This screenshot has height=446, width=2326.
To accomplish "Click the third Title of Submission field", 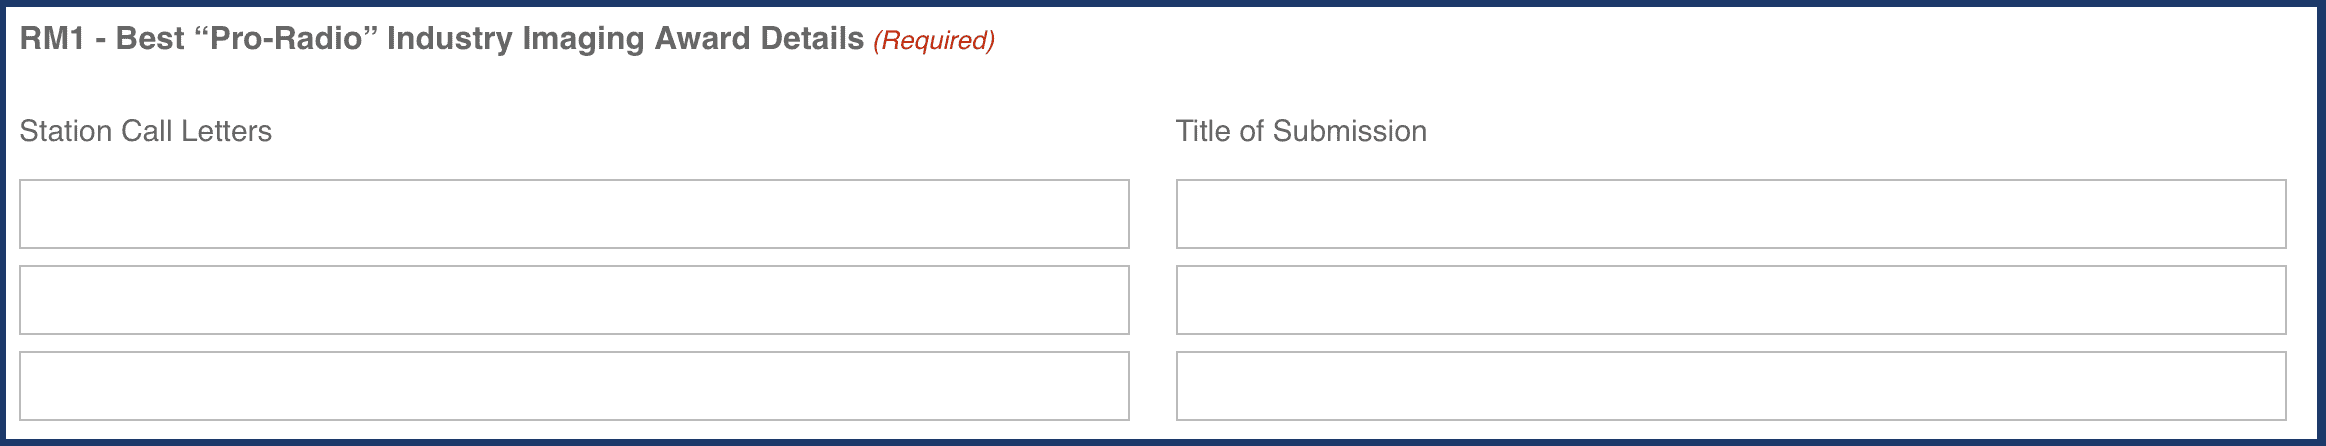I will tap(1731, 386).
